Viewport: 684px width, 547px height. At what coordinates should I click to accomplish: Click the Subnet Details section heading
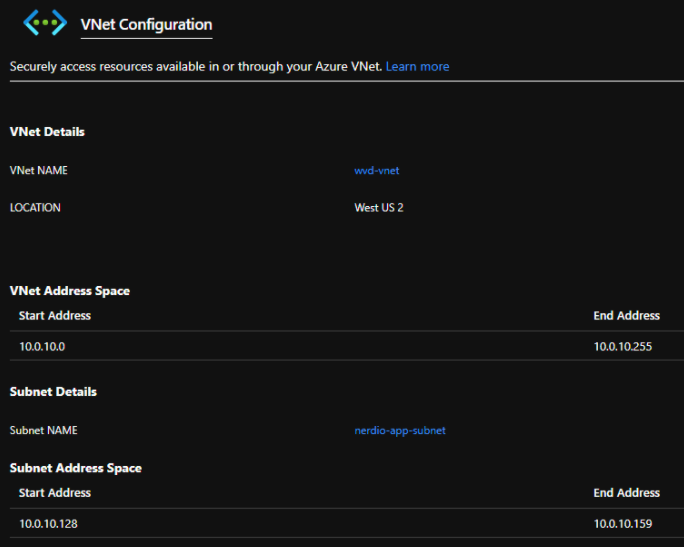53,392
